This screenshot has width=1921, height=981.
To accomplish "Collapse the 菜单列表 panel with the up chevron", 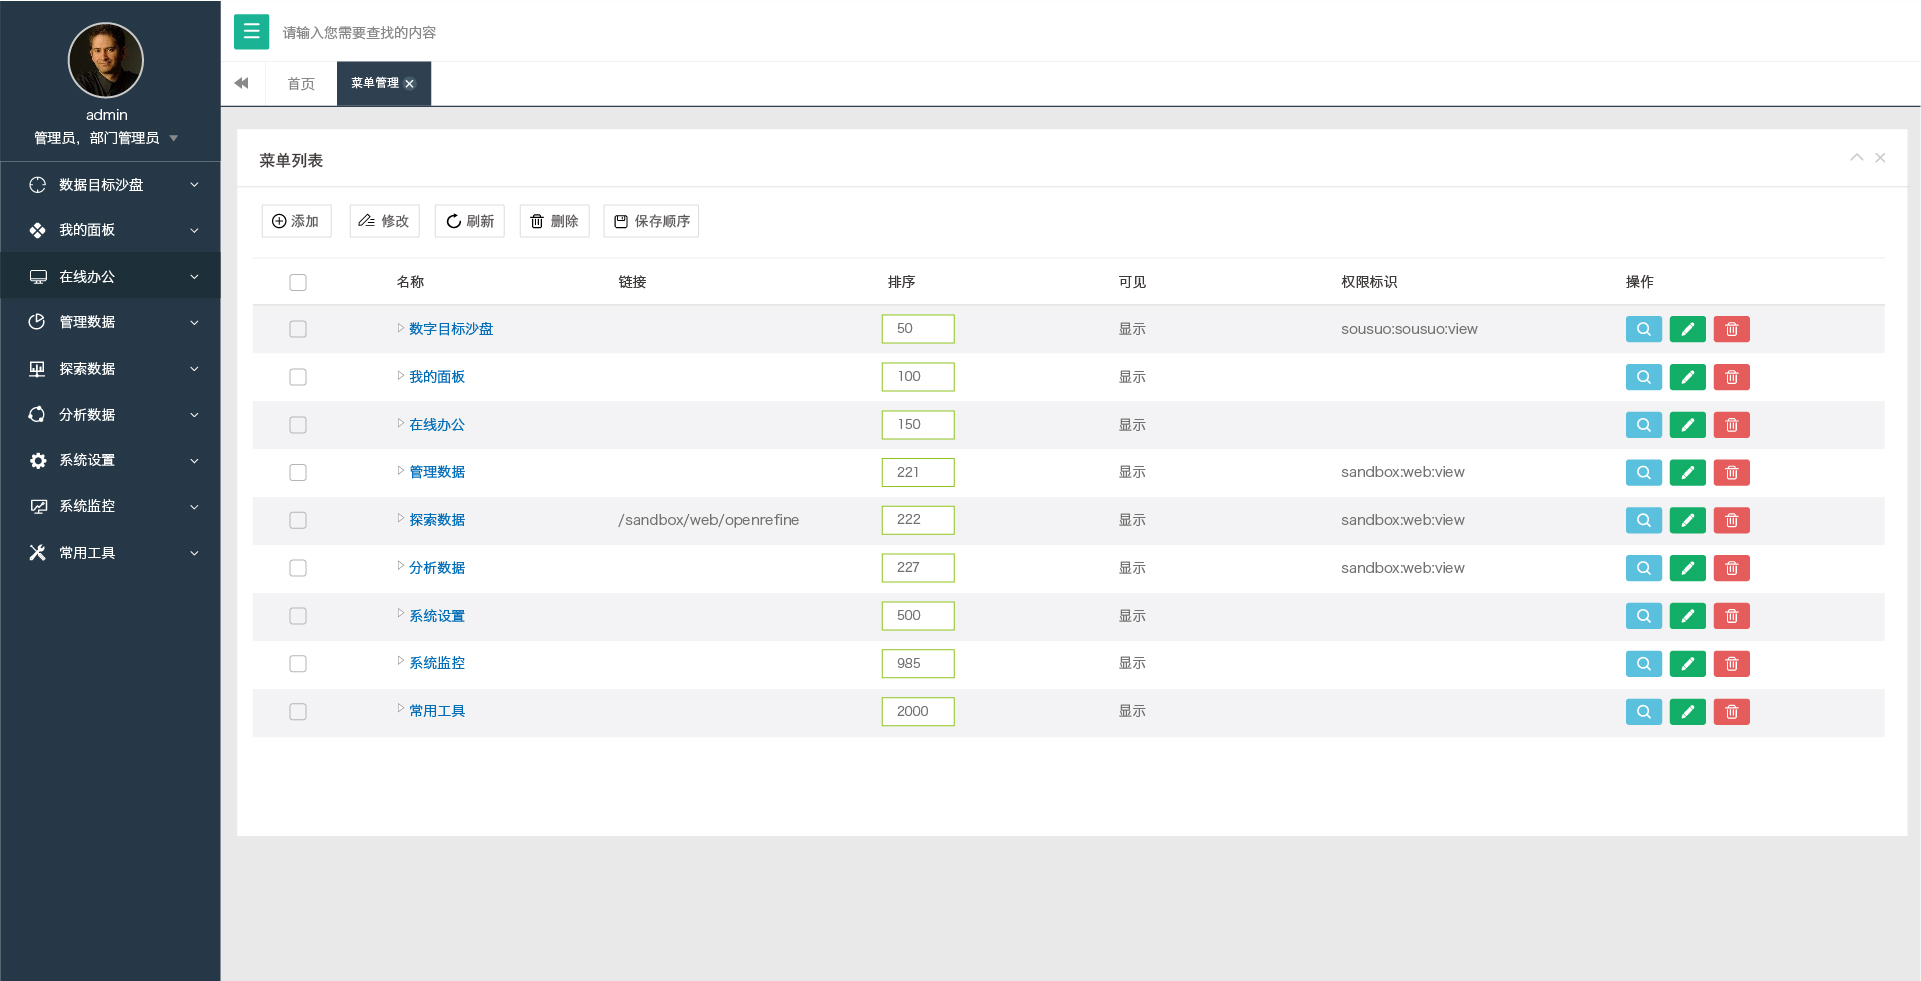I will click(x=1856, y=158).
